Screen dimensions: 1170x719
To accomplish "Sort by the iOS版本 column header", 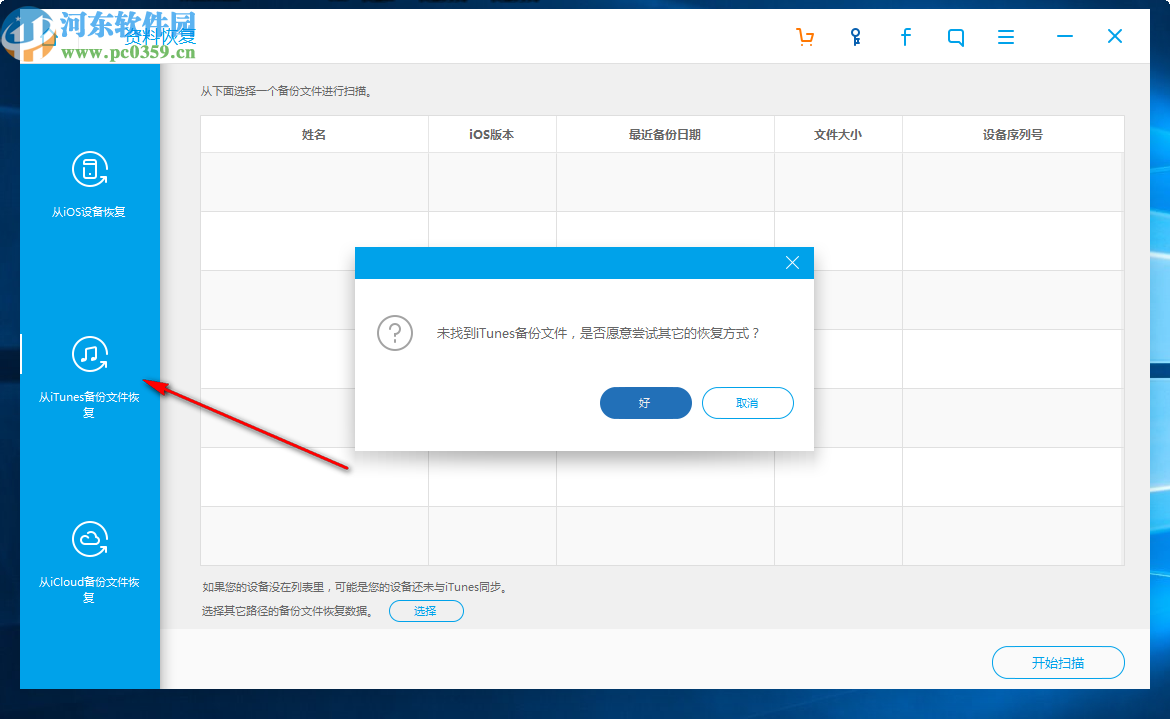I will (492, 133).
